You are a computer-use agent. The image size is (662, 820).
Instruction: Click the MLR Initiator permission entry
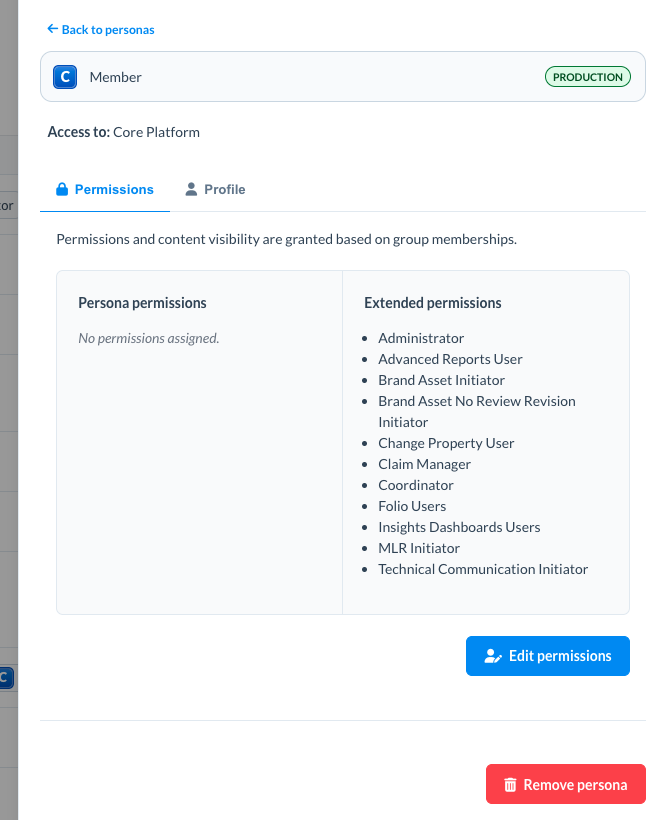[419, 548]
